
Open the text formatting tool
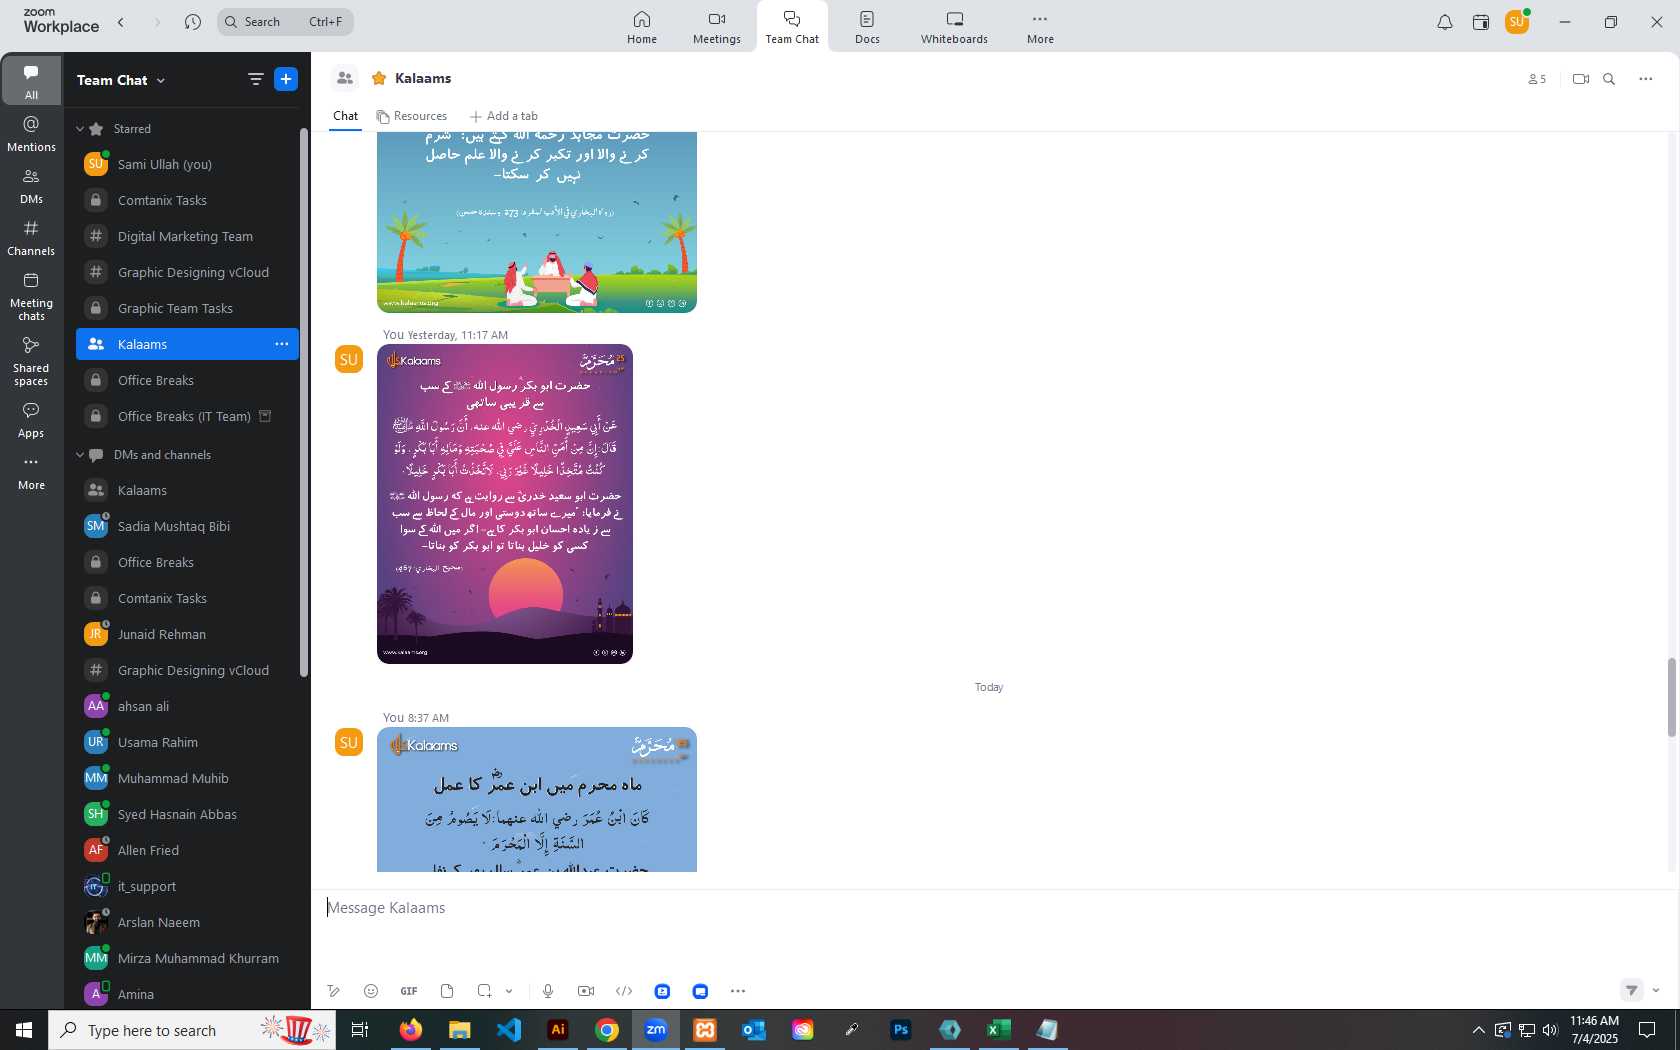tap(334, 991)
